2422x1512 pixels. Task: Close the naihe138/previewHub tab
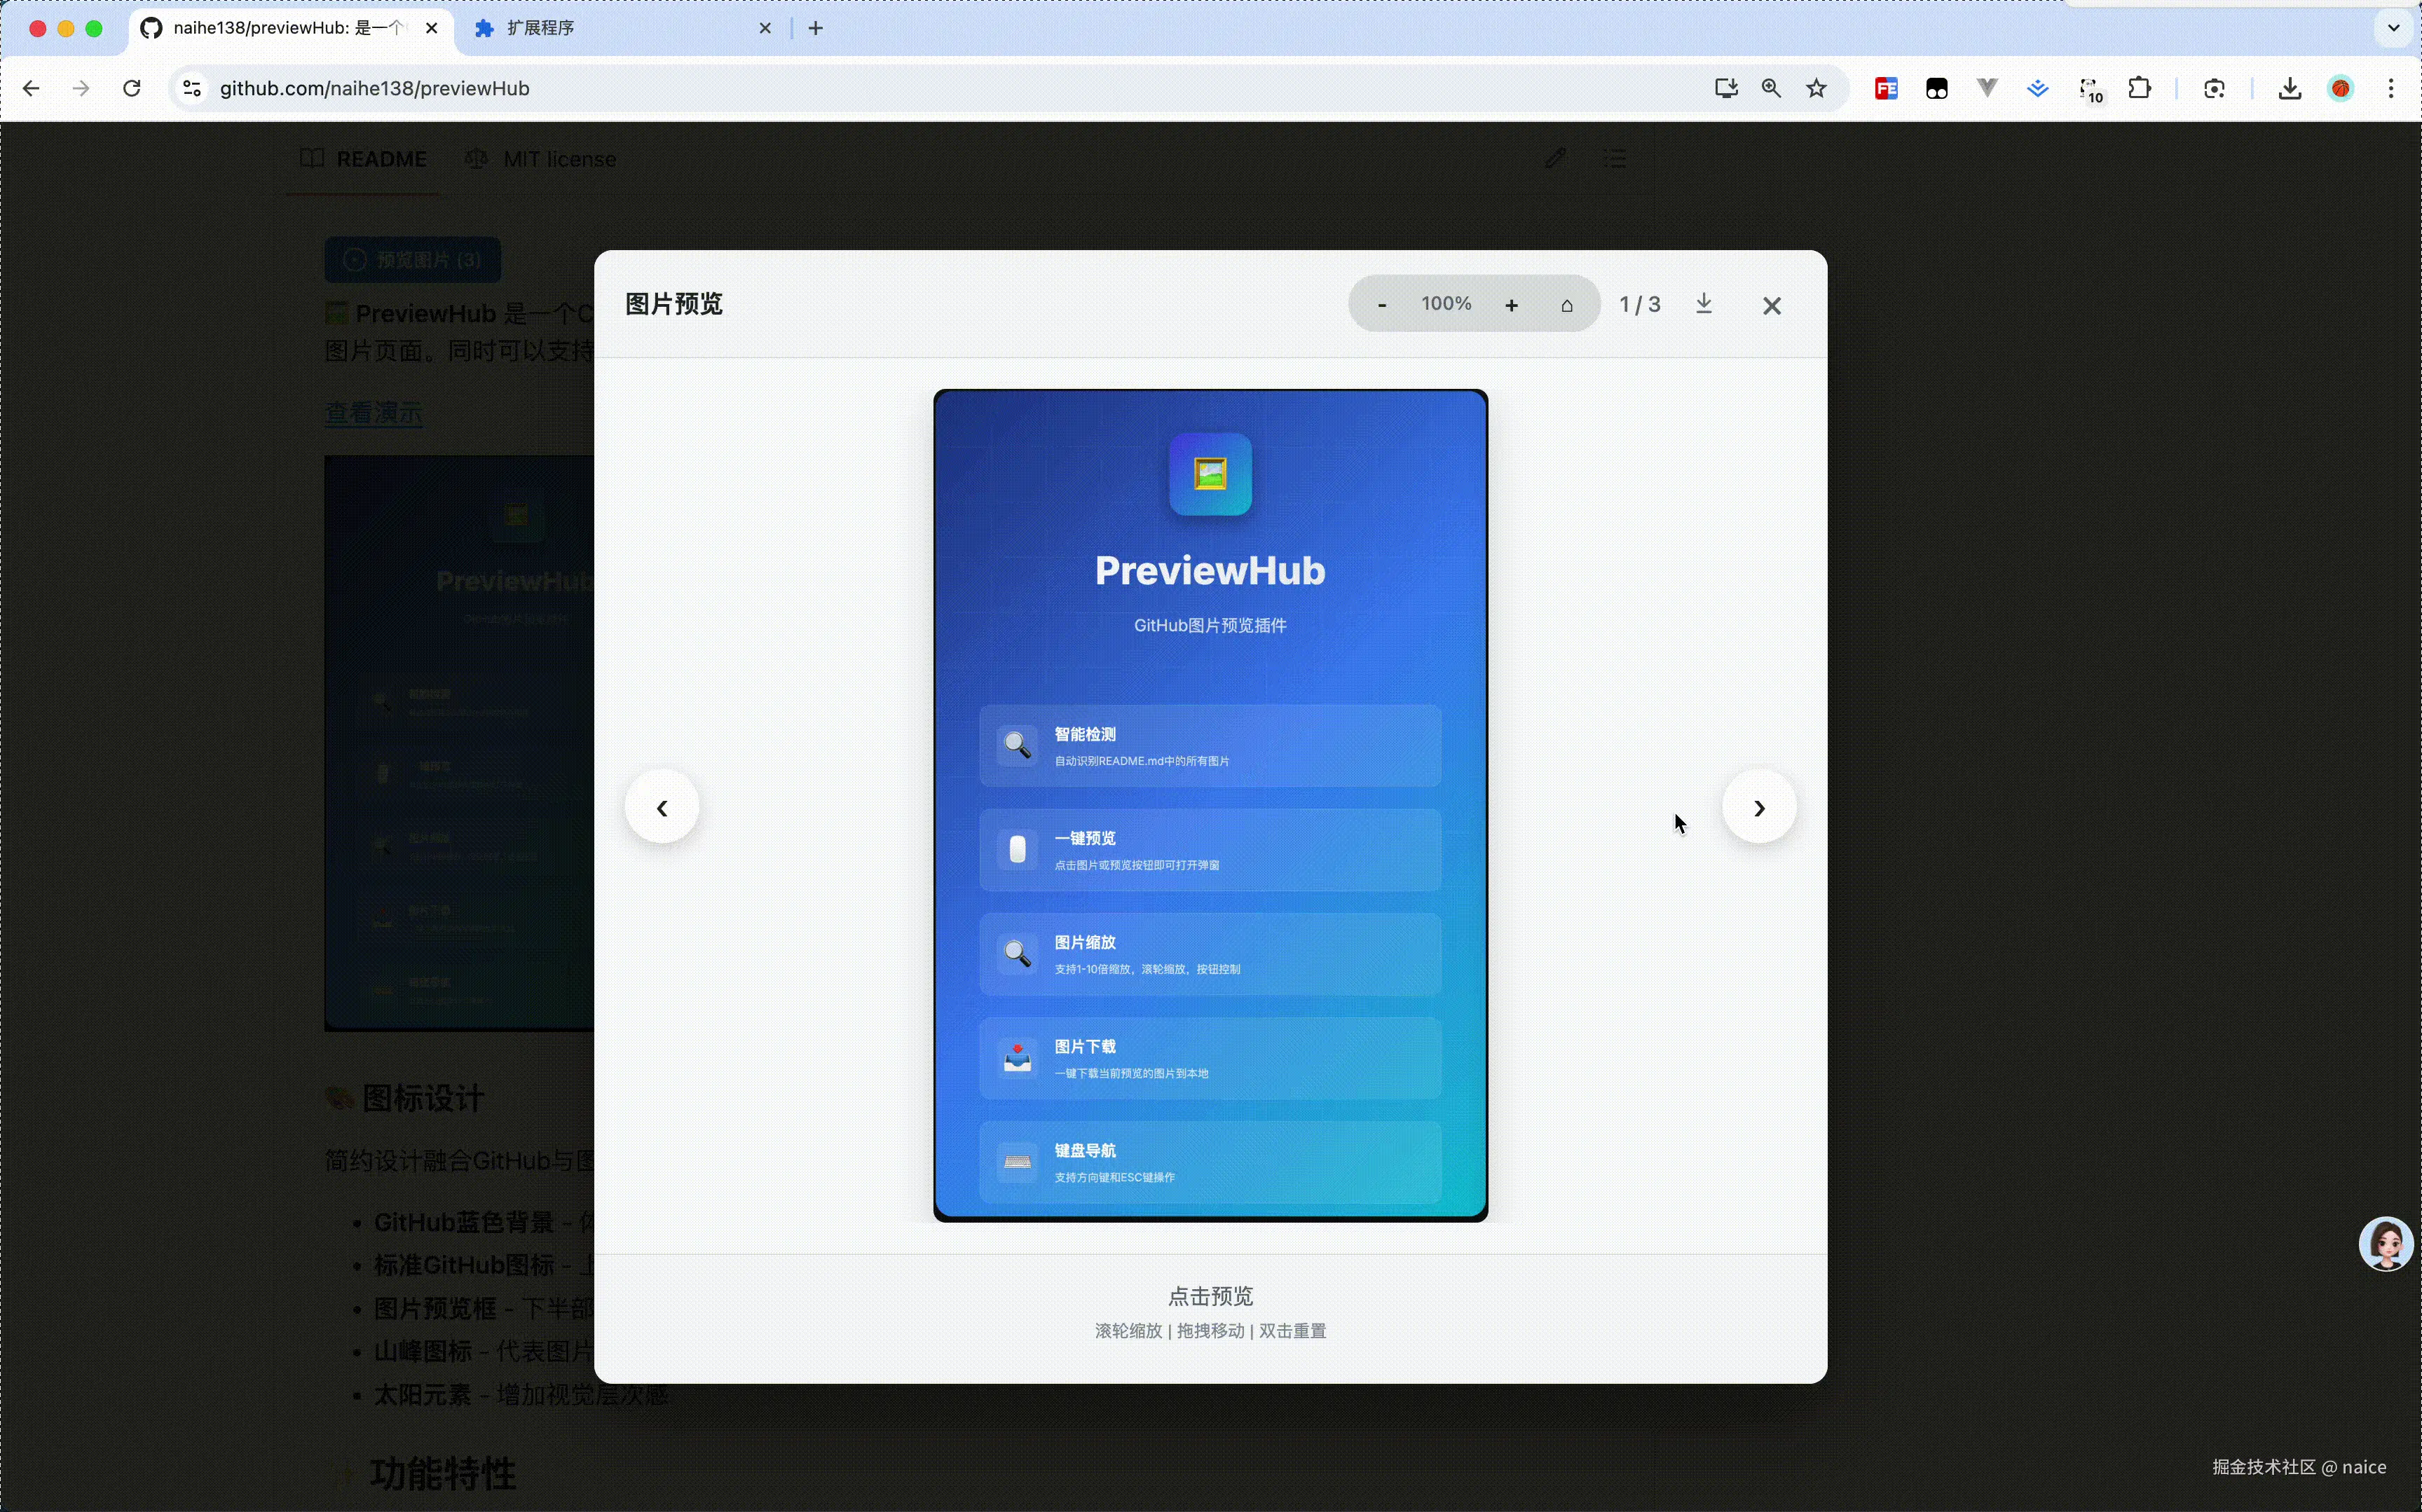(x=432, y=28)
